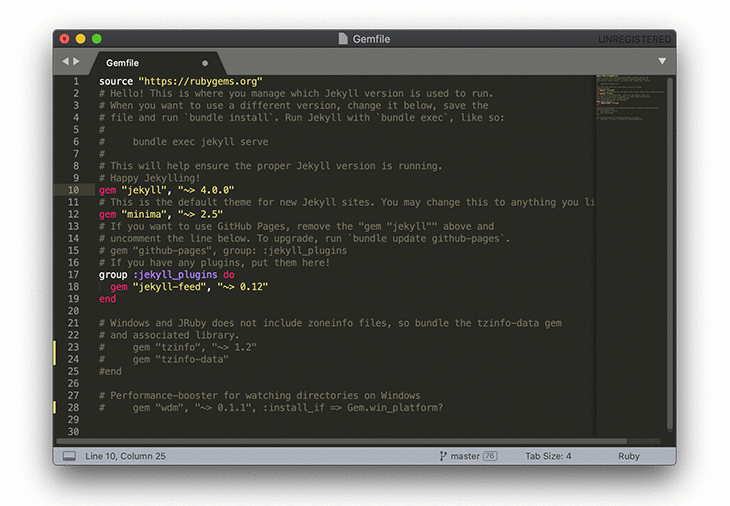This screenshot has width=730, height=506.
Task: Click the "~> 0.12" version string
Action: tap(243, 287)
